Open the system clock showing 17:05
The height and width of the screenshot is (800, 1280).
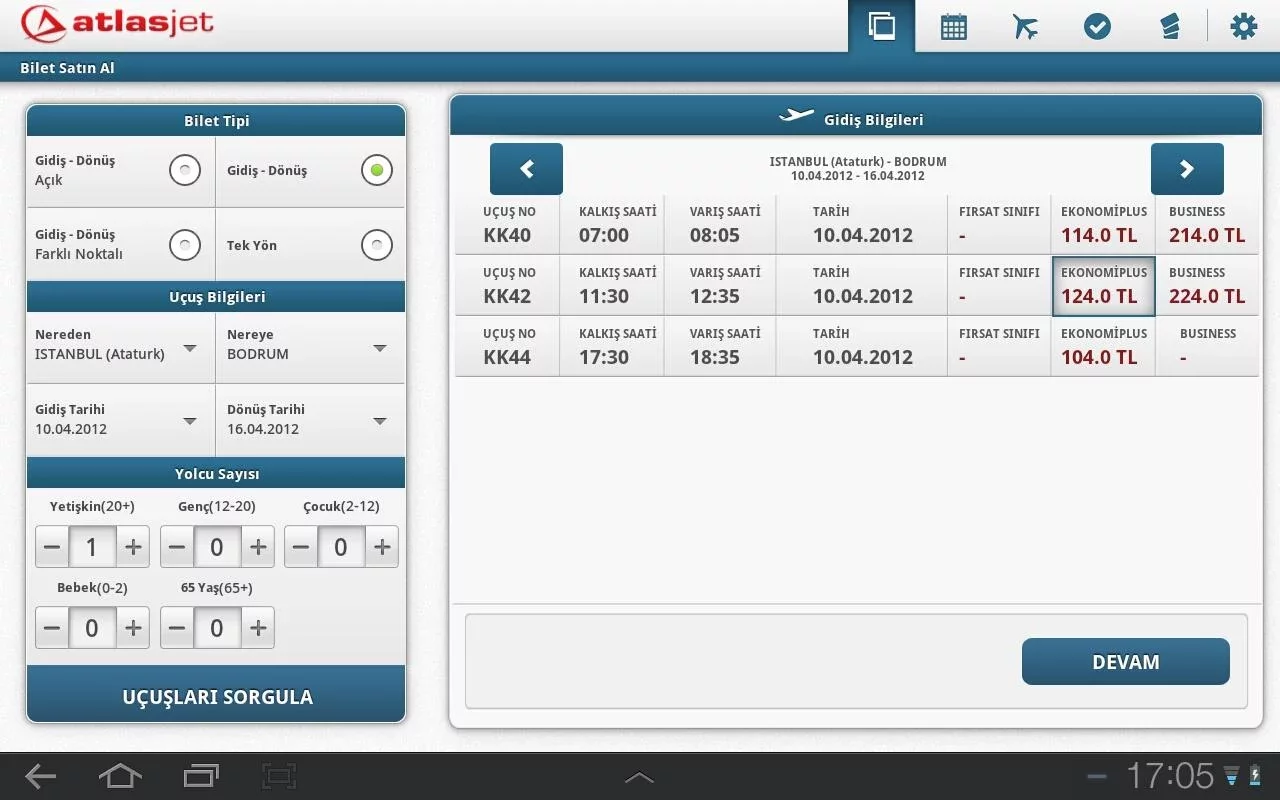coord(1170,776)
